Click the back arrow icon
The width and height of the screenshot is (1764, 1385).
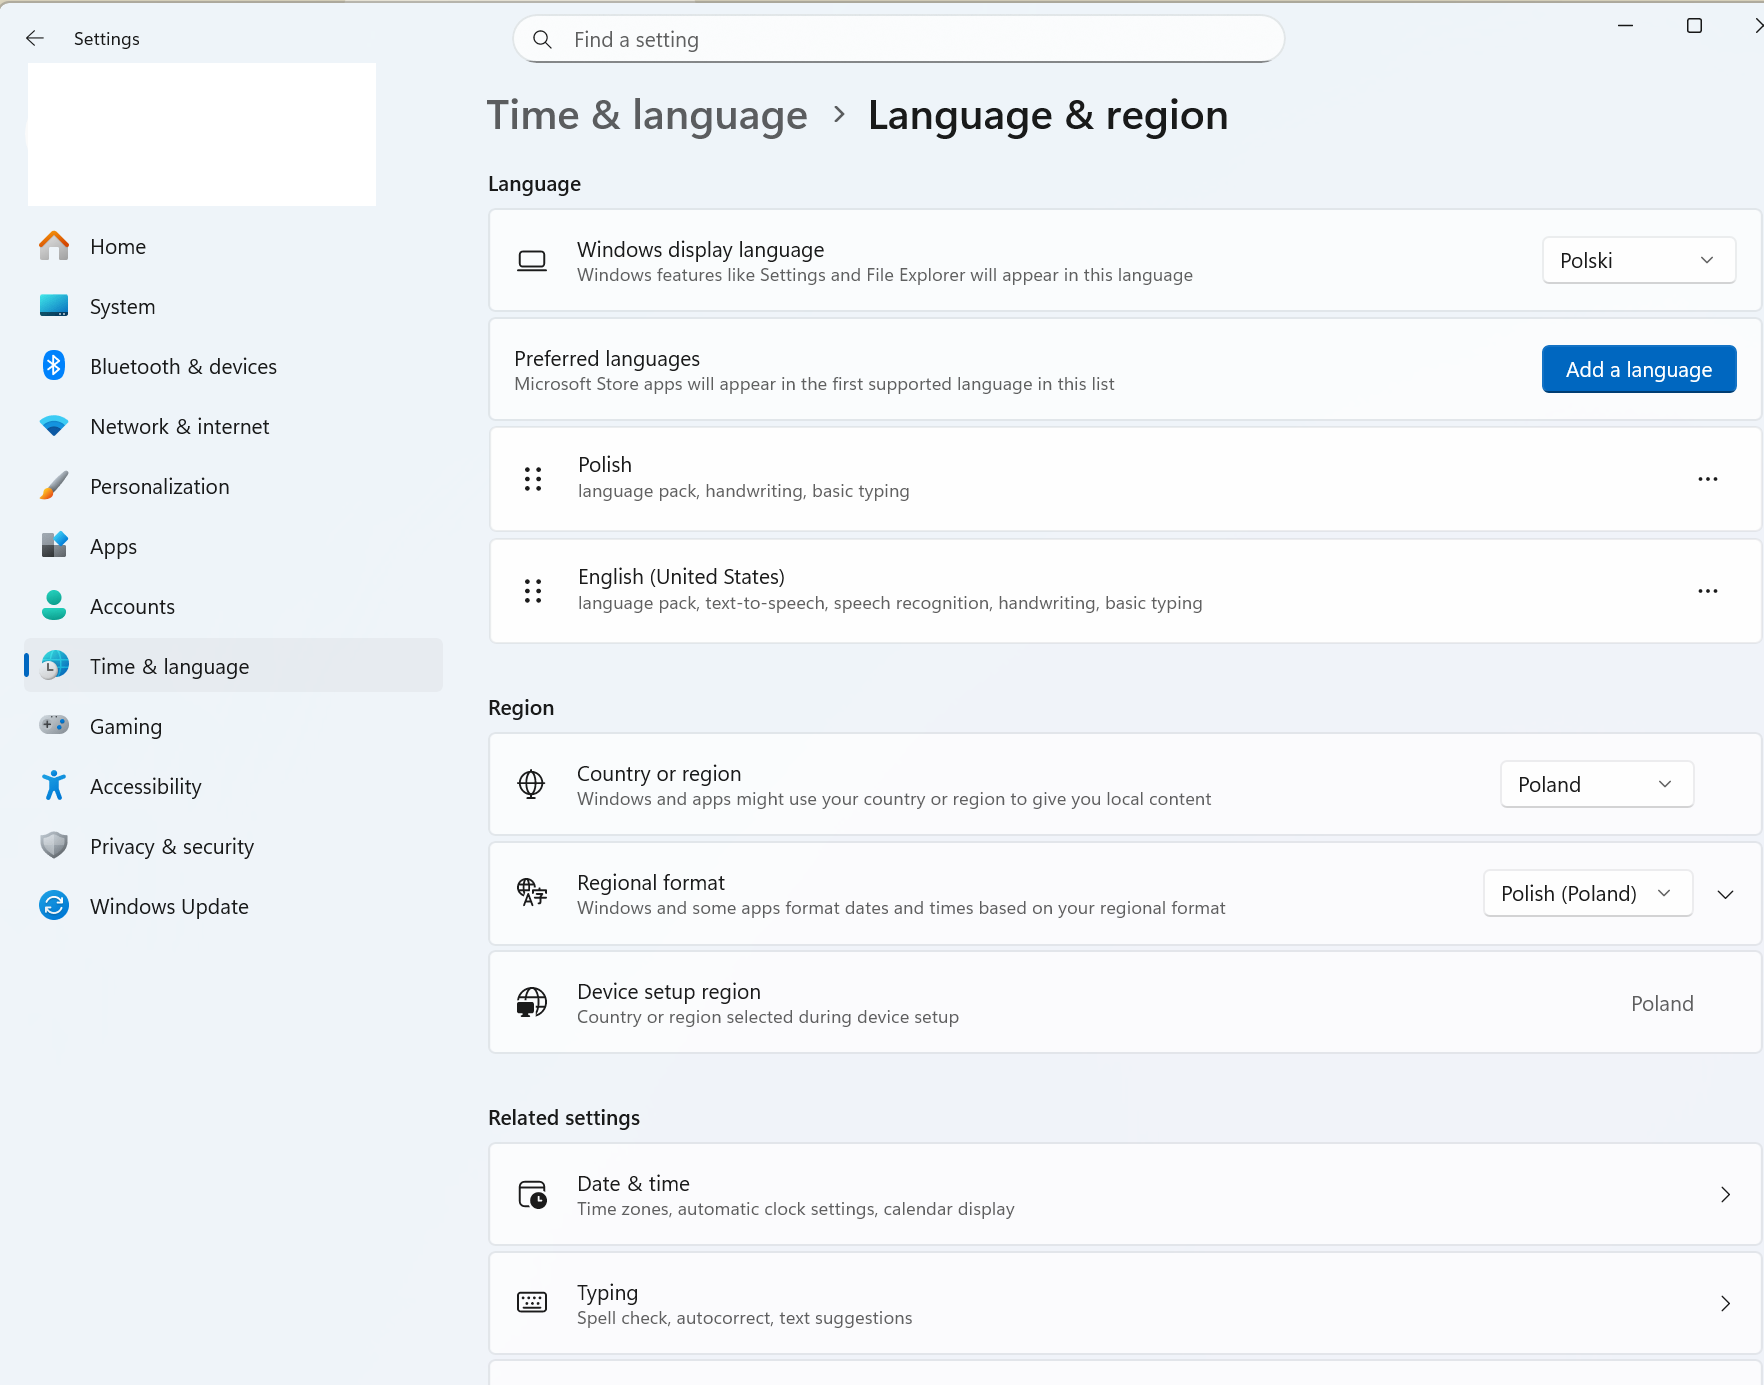pos(35,38)
